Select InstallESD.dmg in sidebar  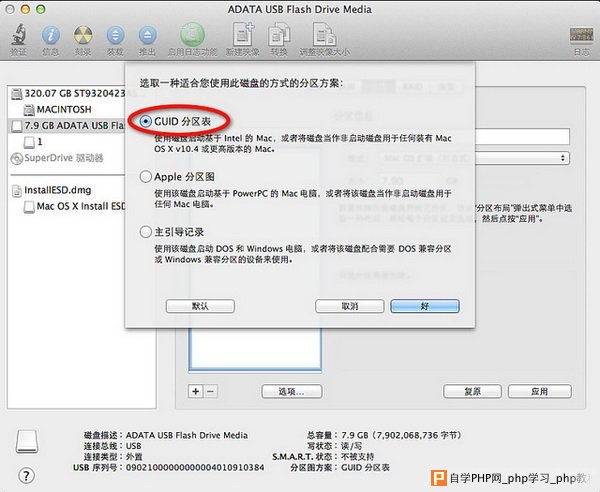point(52,190)
